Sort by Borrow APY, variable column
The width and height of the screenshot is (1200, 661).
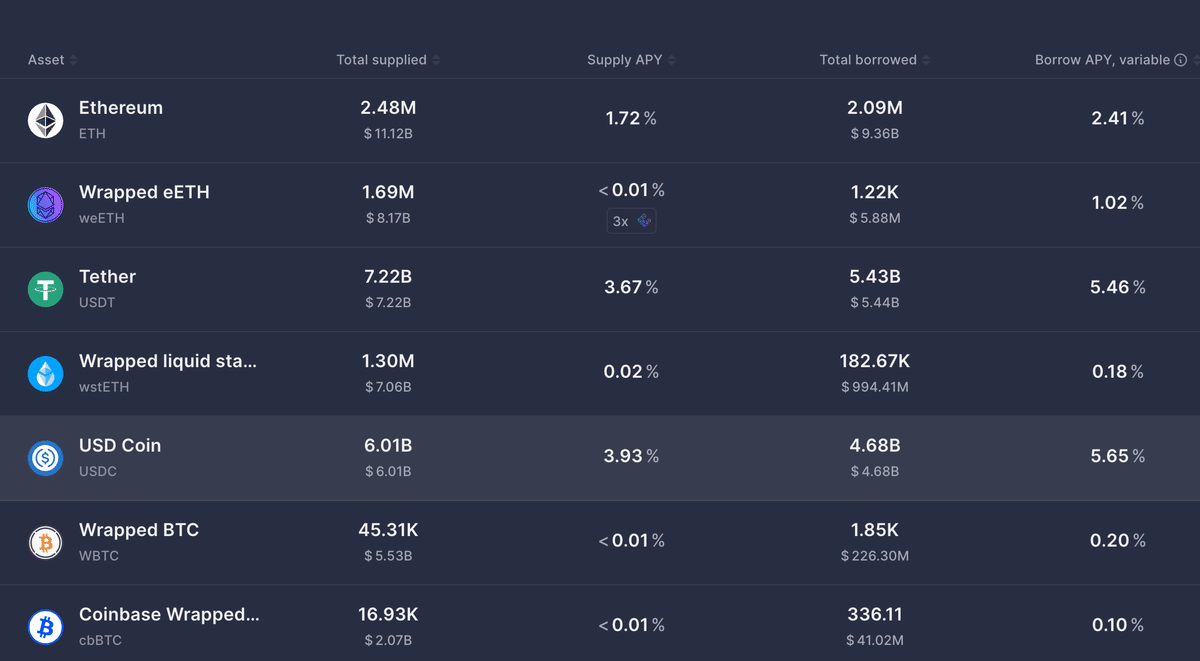[1102, 60]
